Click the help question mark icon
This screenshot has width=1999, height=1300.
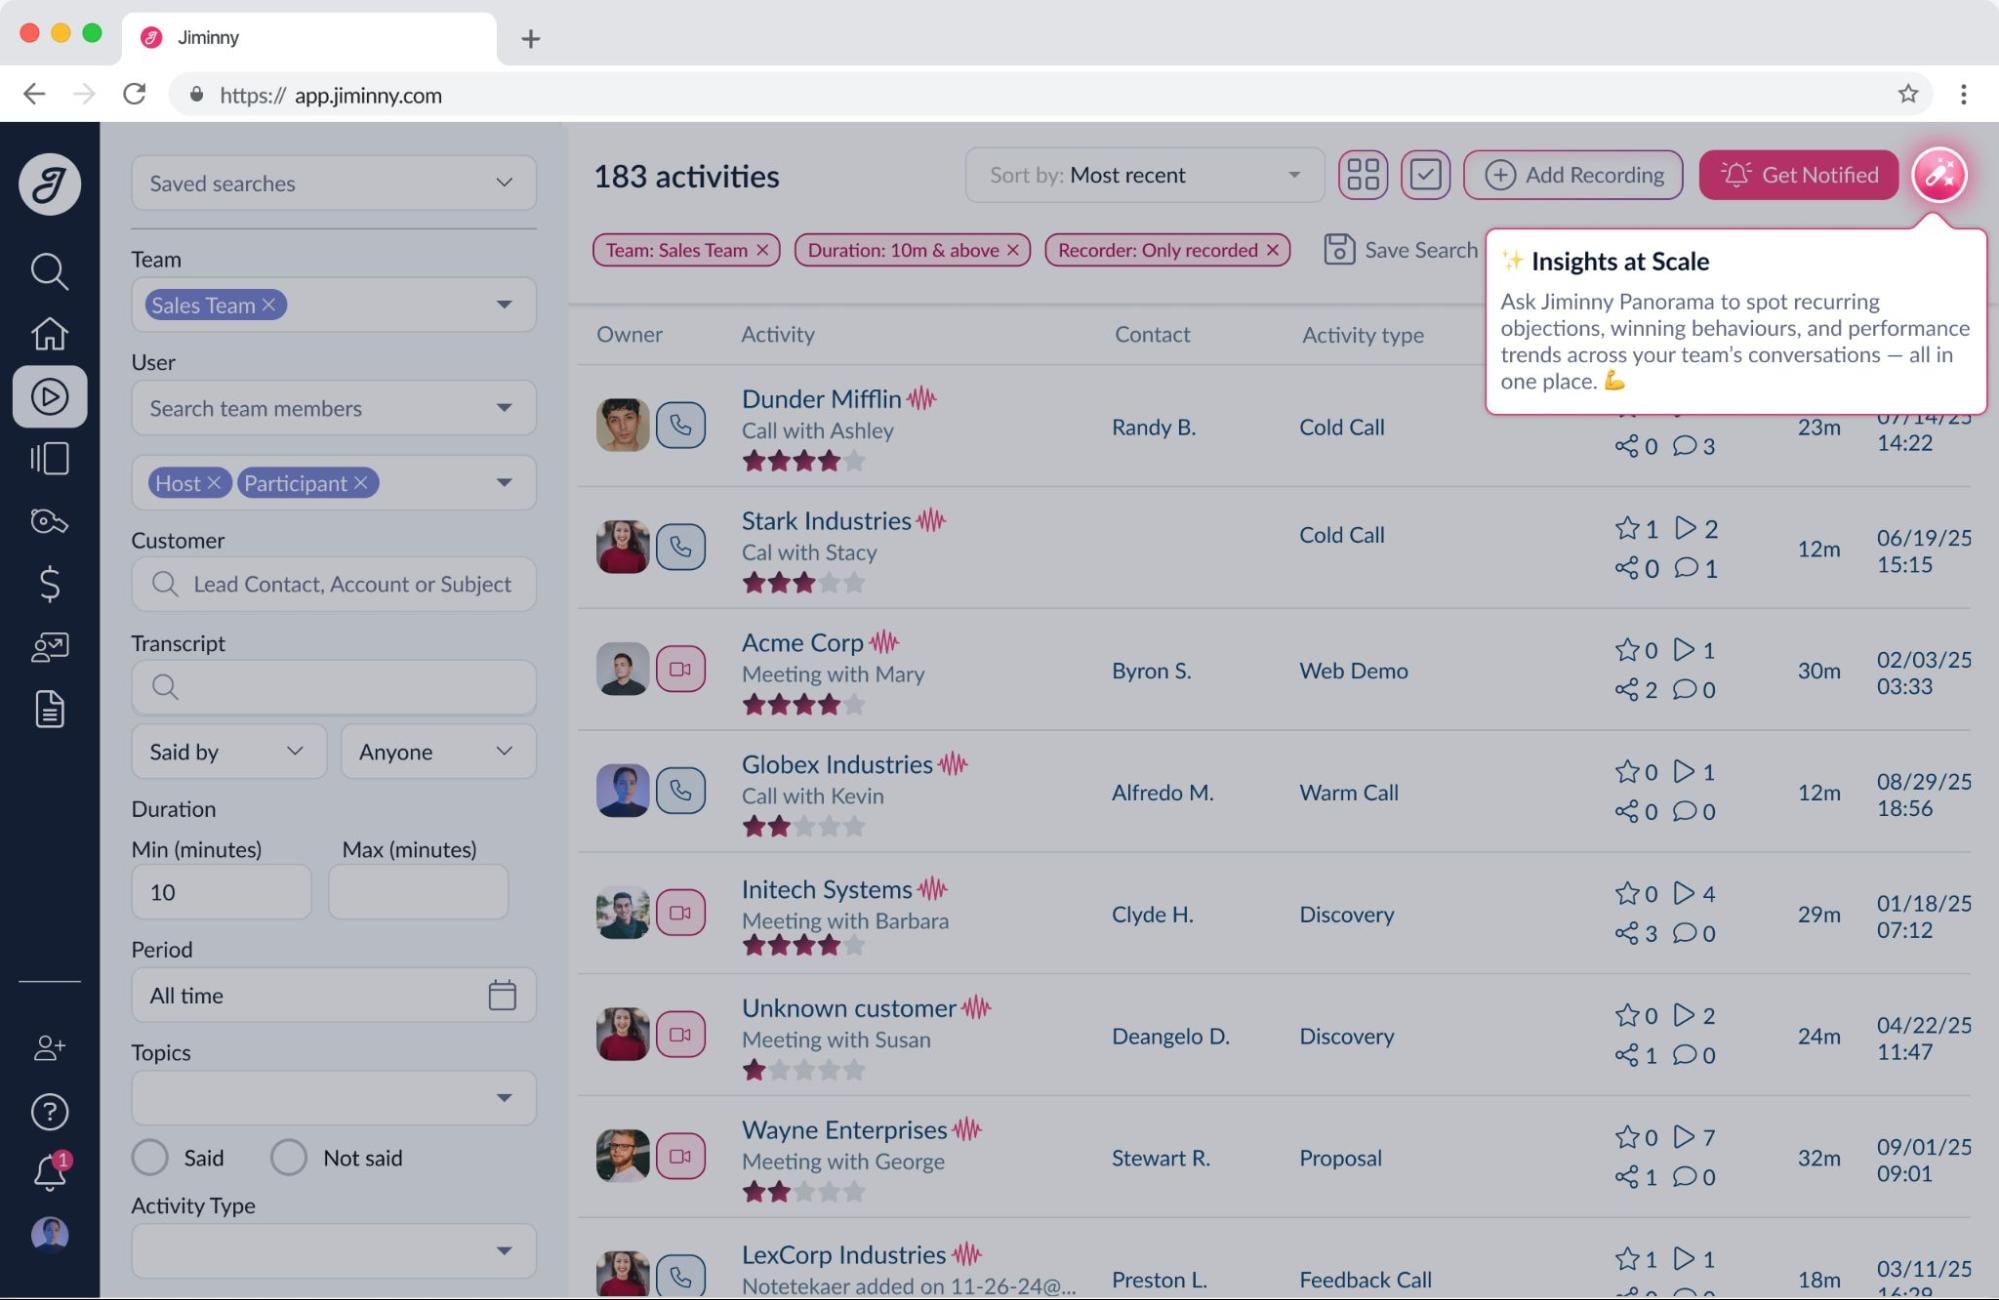49,1111
